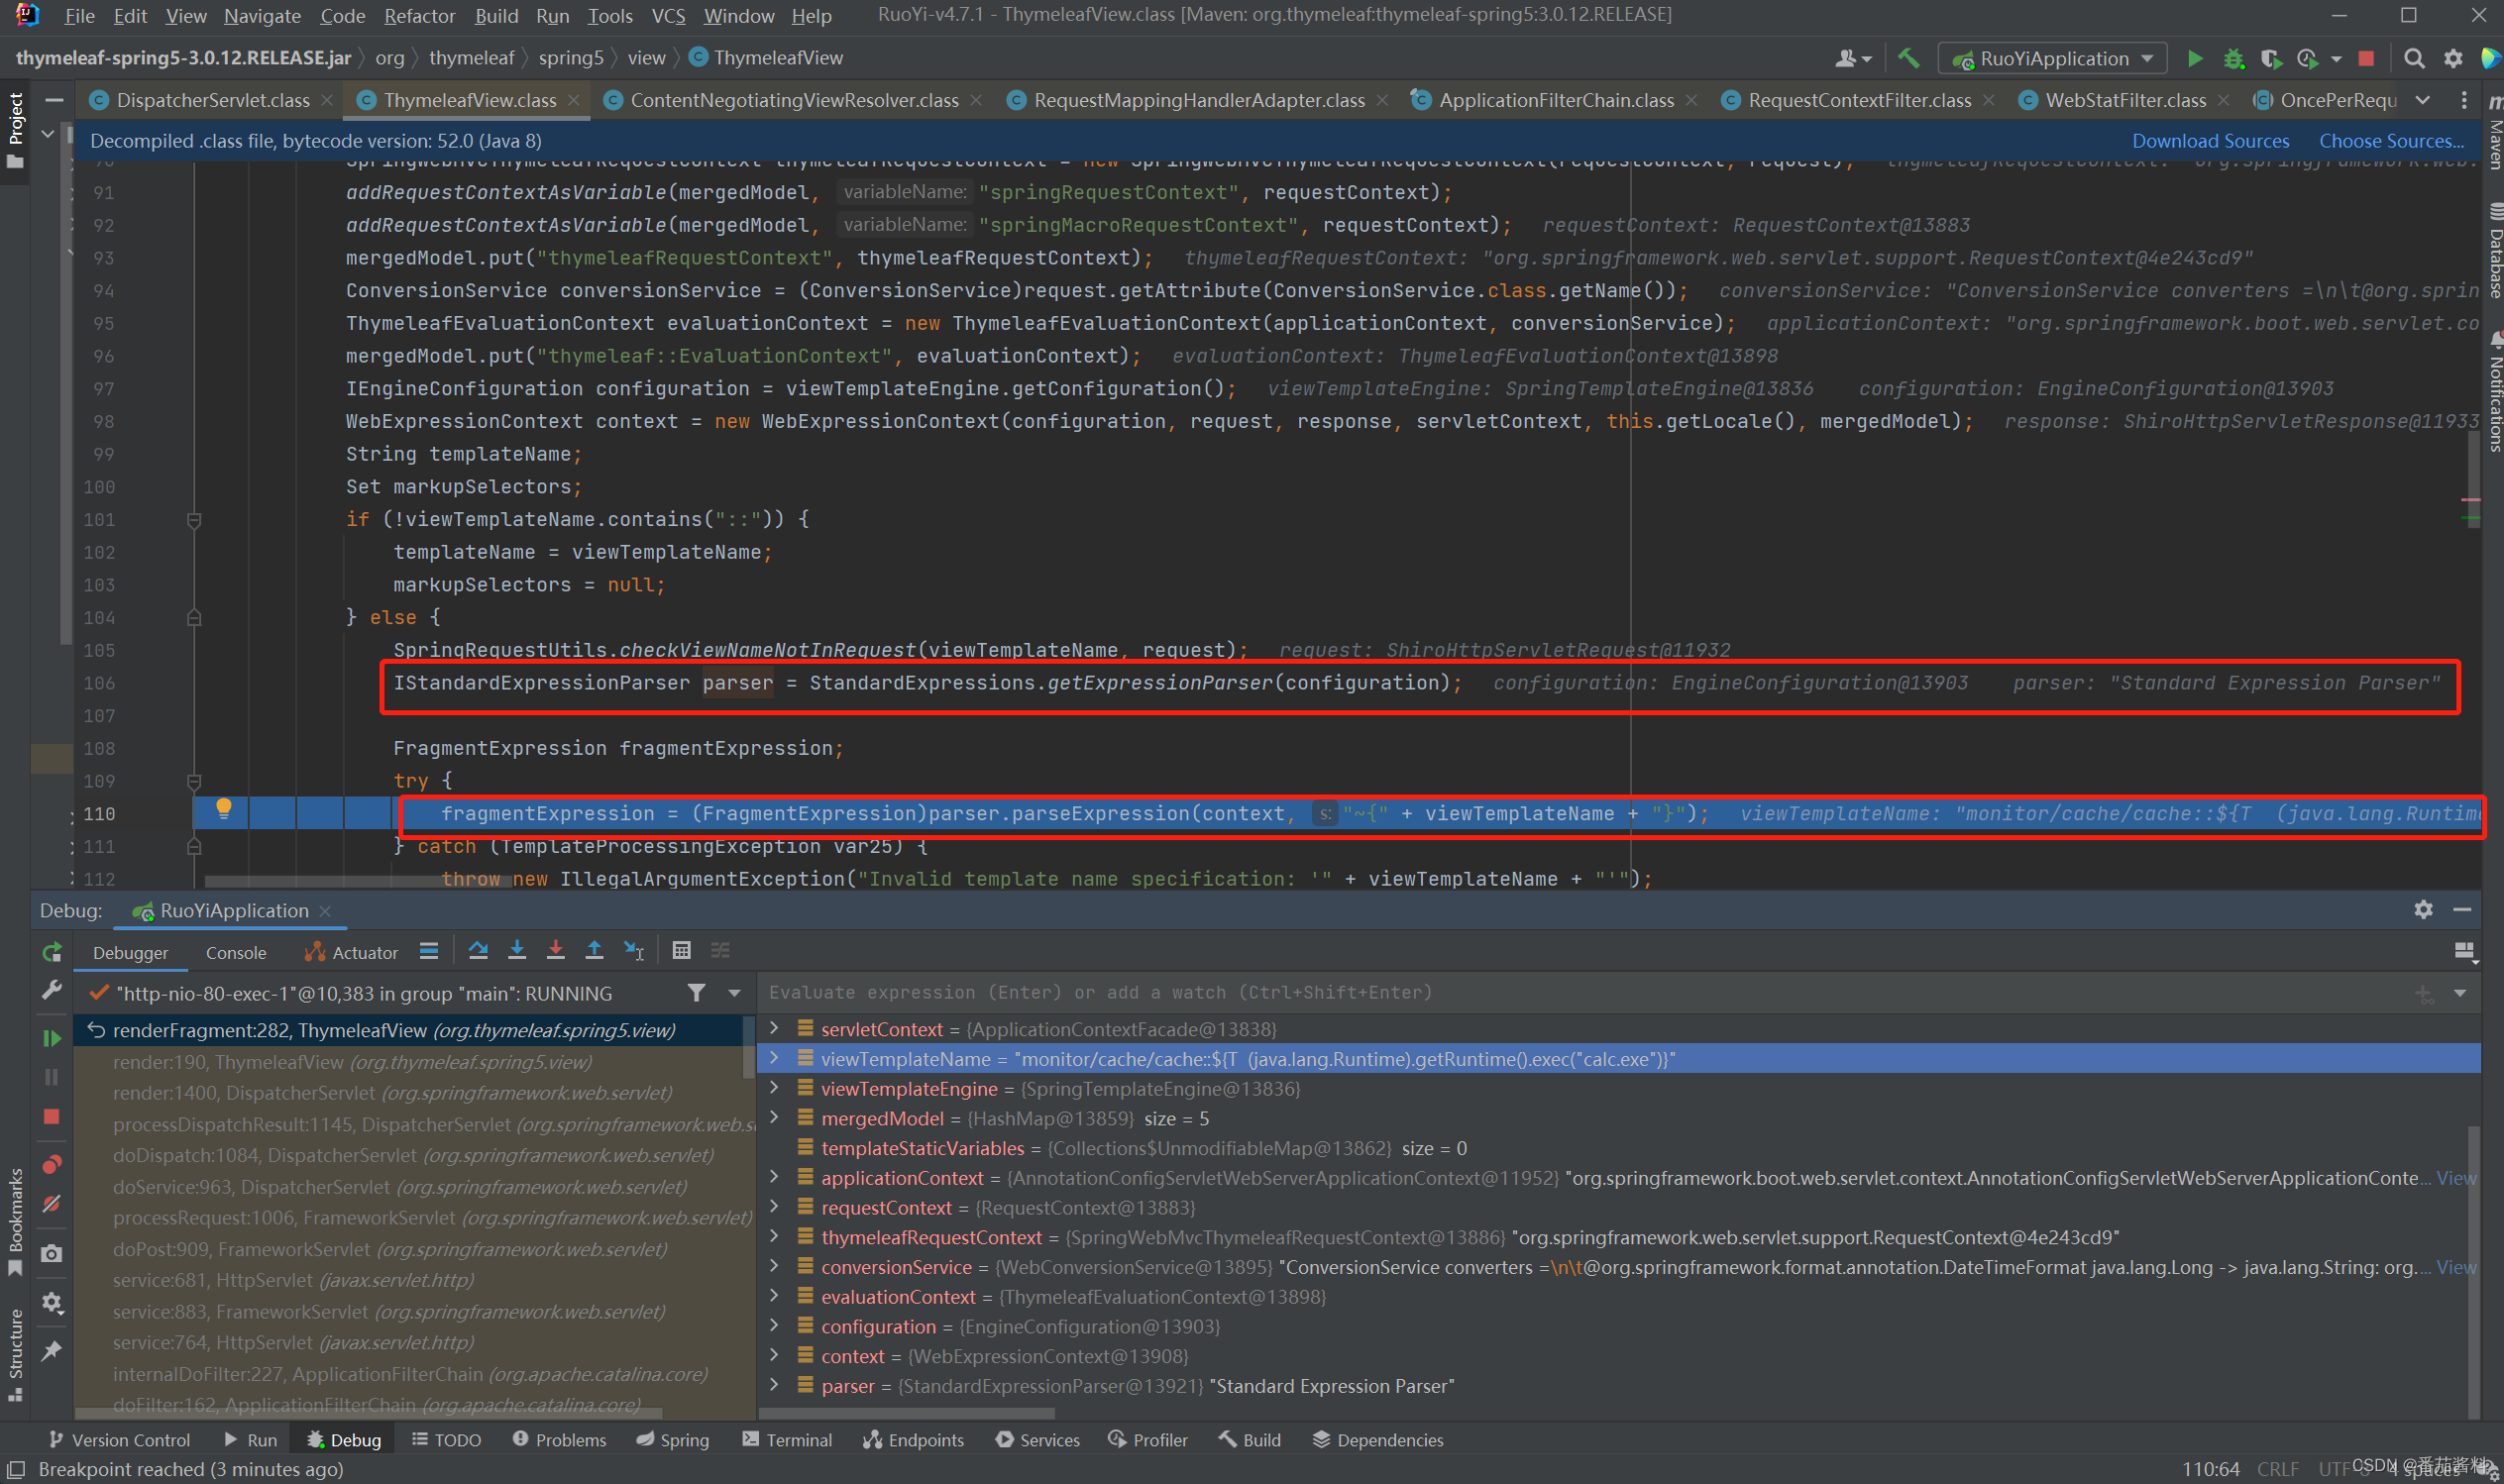Viewport: 2504px width, 1484px height.
Task: Click the frames filter funnel icon
Action: click(697, 993)
